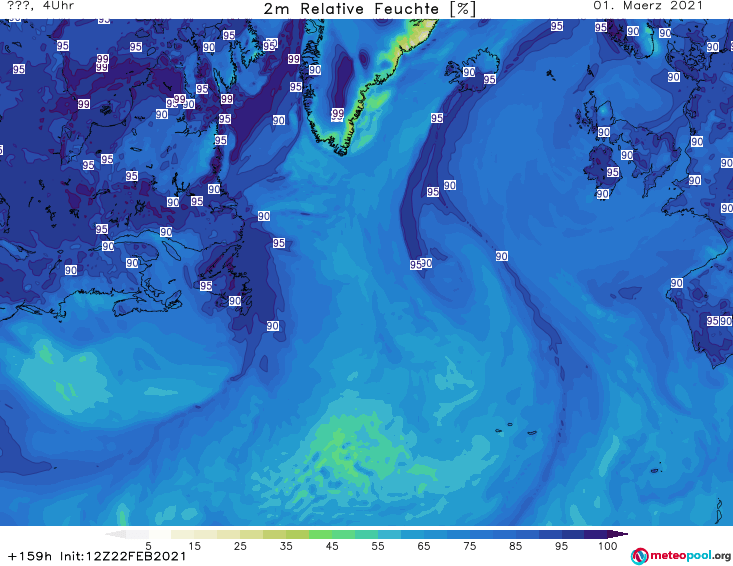Viewport: 733px width, 566px height.
Task: Click the 99 contour label at Greenland's southern tip
Action: click(x=338, y=114)
